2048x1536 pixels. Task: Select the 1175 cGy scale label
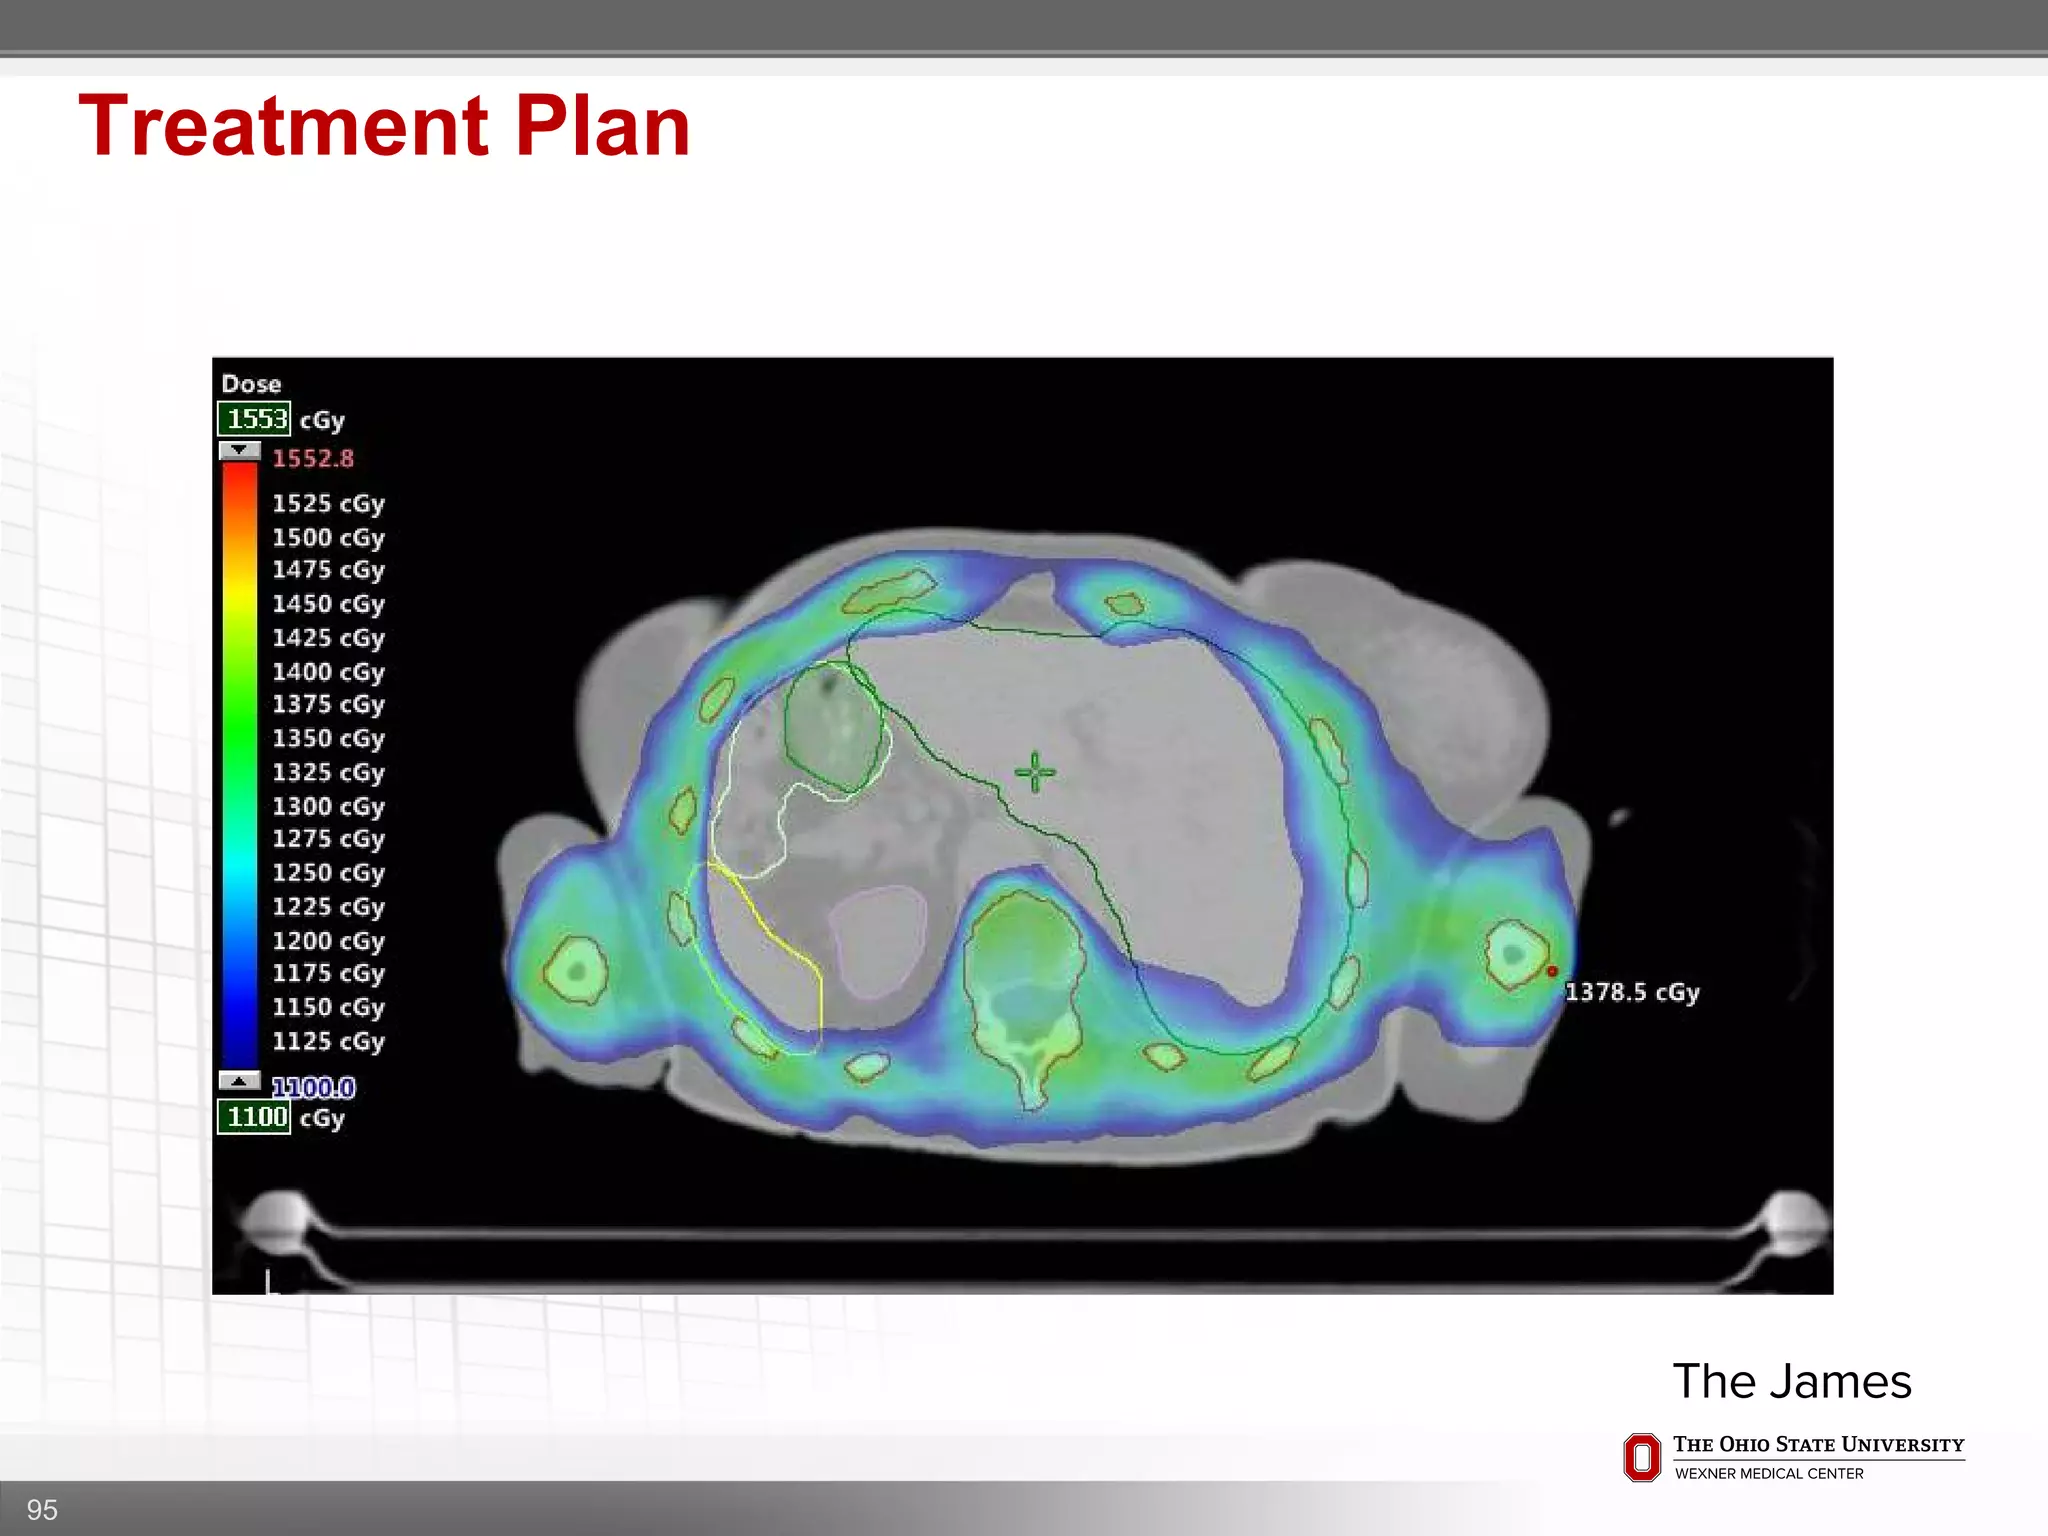(x=328, y=974)
